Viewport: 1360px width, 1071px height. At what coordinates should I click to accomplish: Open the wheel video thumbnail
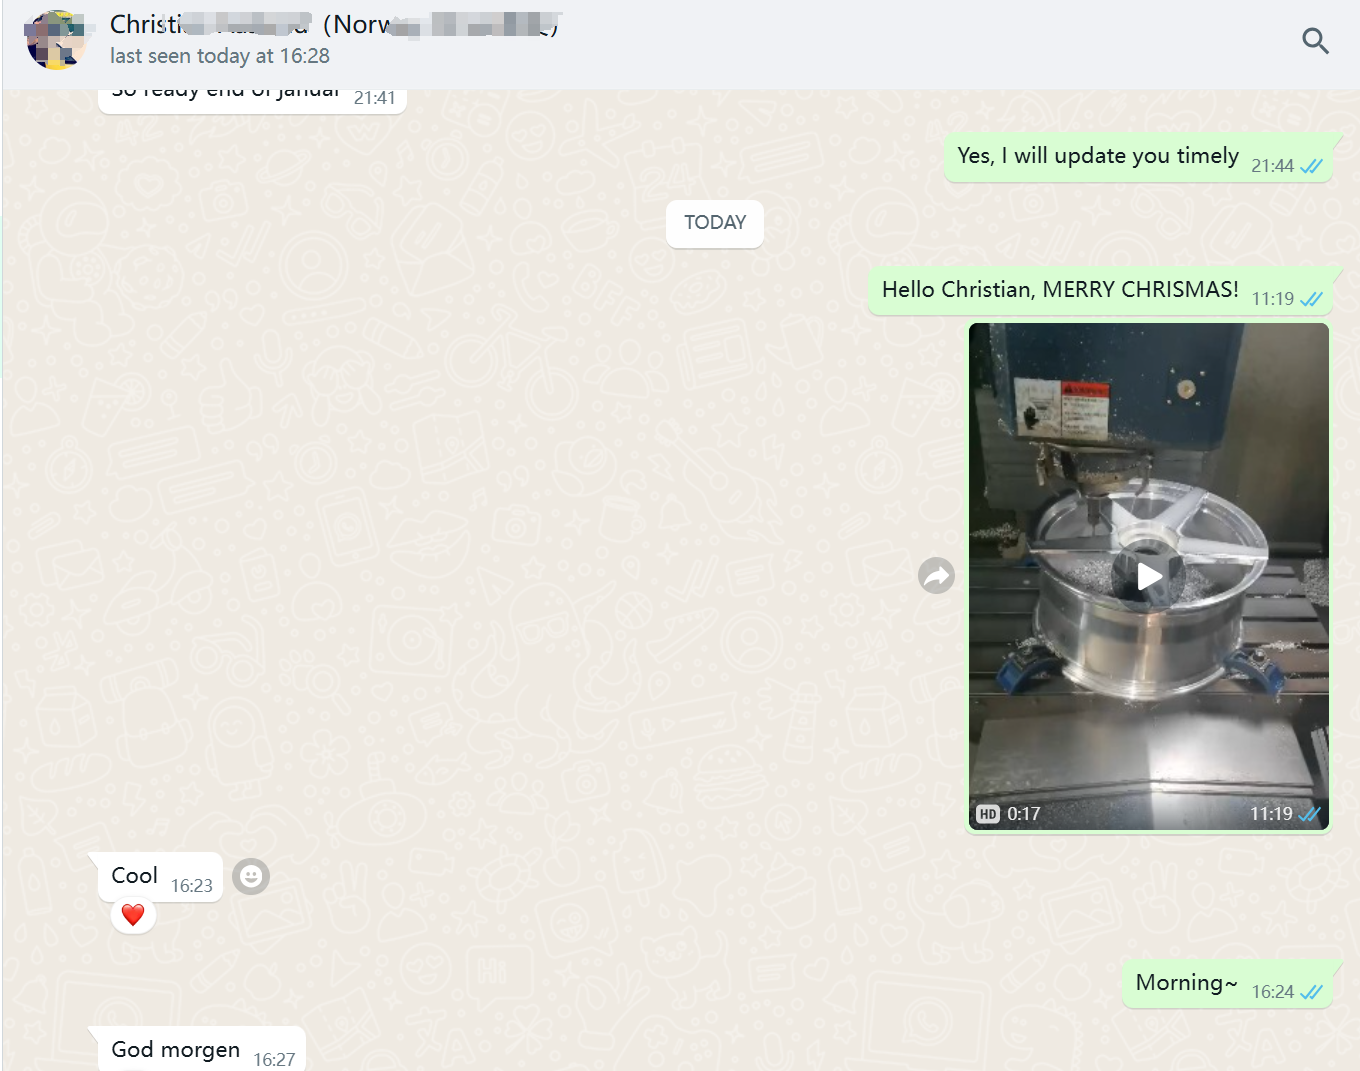point(1149,450)
